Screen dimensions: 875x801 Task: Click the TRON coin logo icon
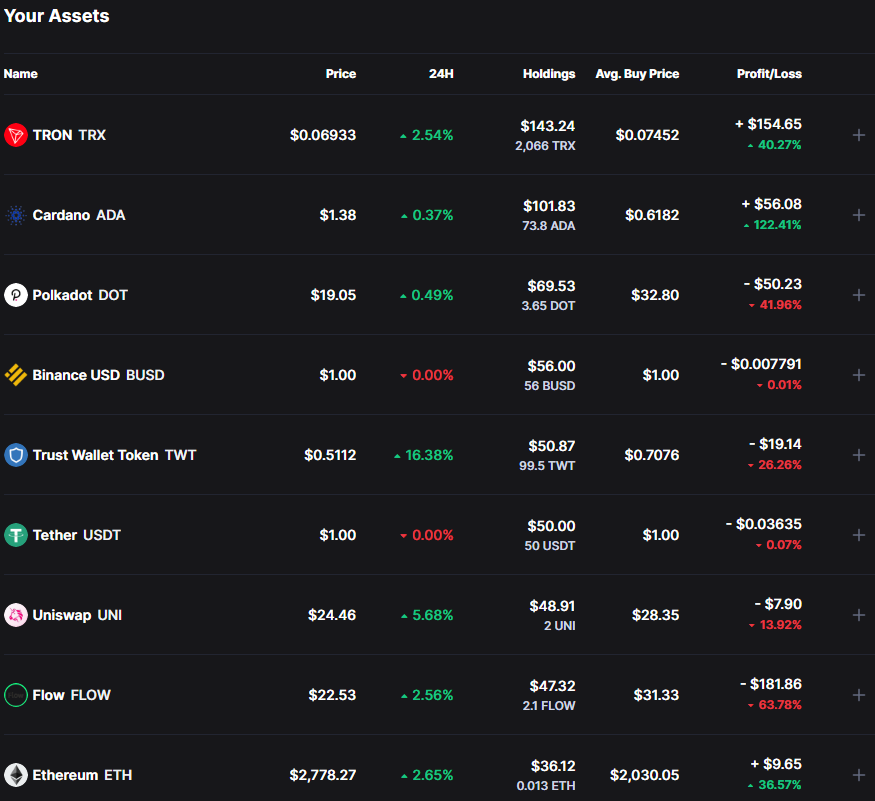[x=15, y=135]
